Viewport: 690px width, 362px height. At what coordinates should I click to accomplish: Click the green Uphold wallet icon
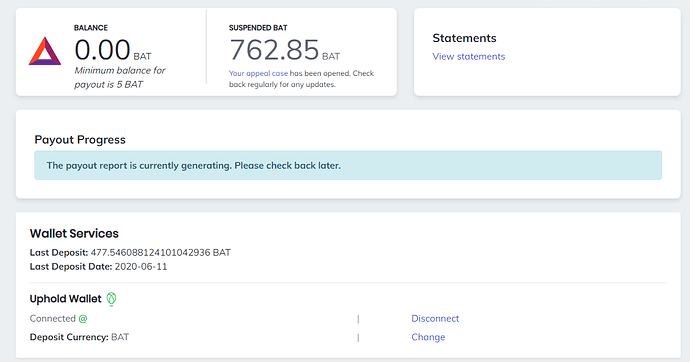pos(111,299)
